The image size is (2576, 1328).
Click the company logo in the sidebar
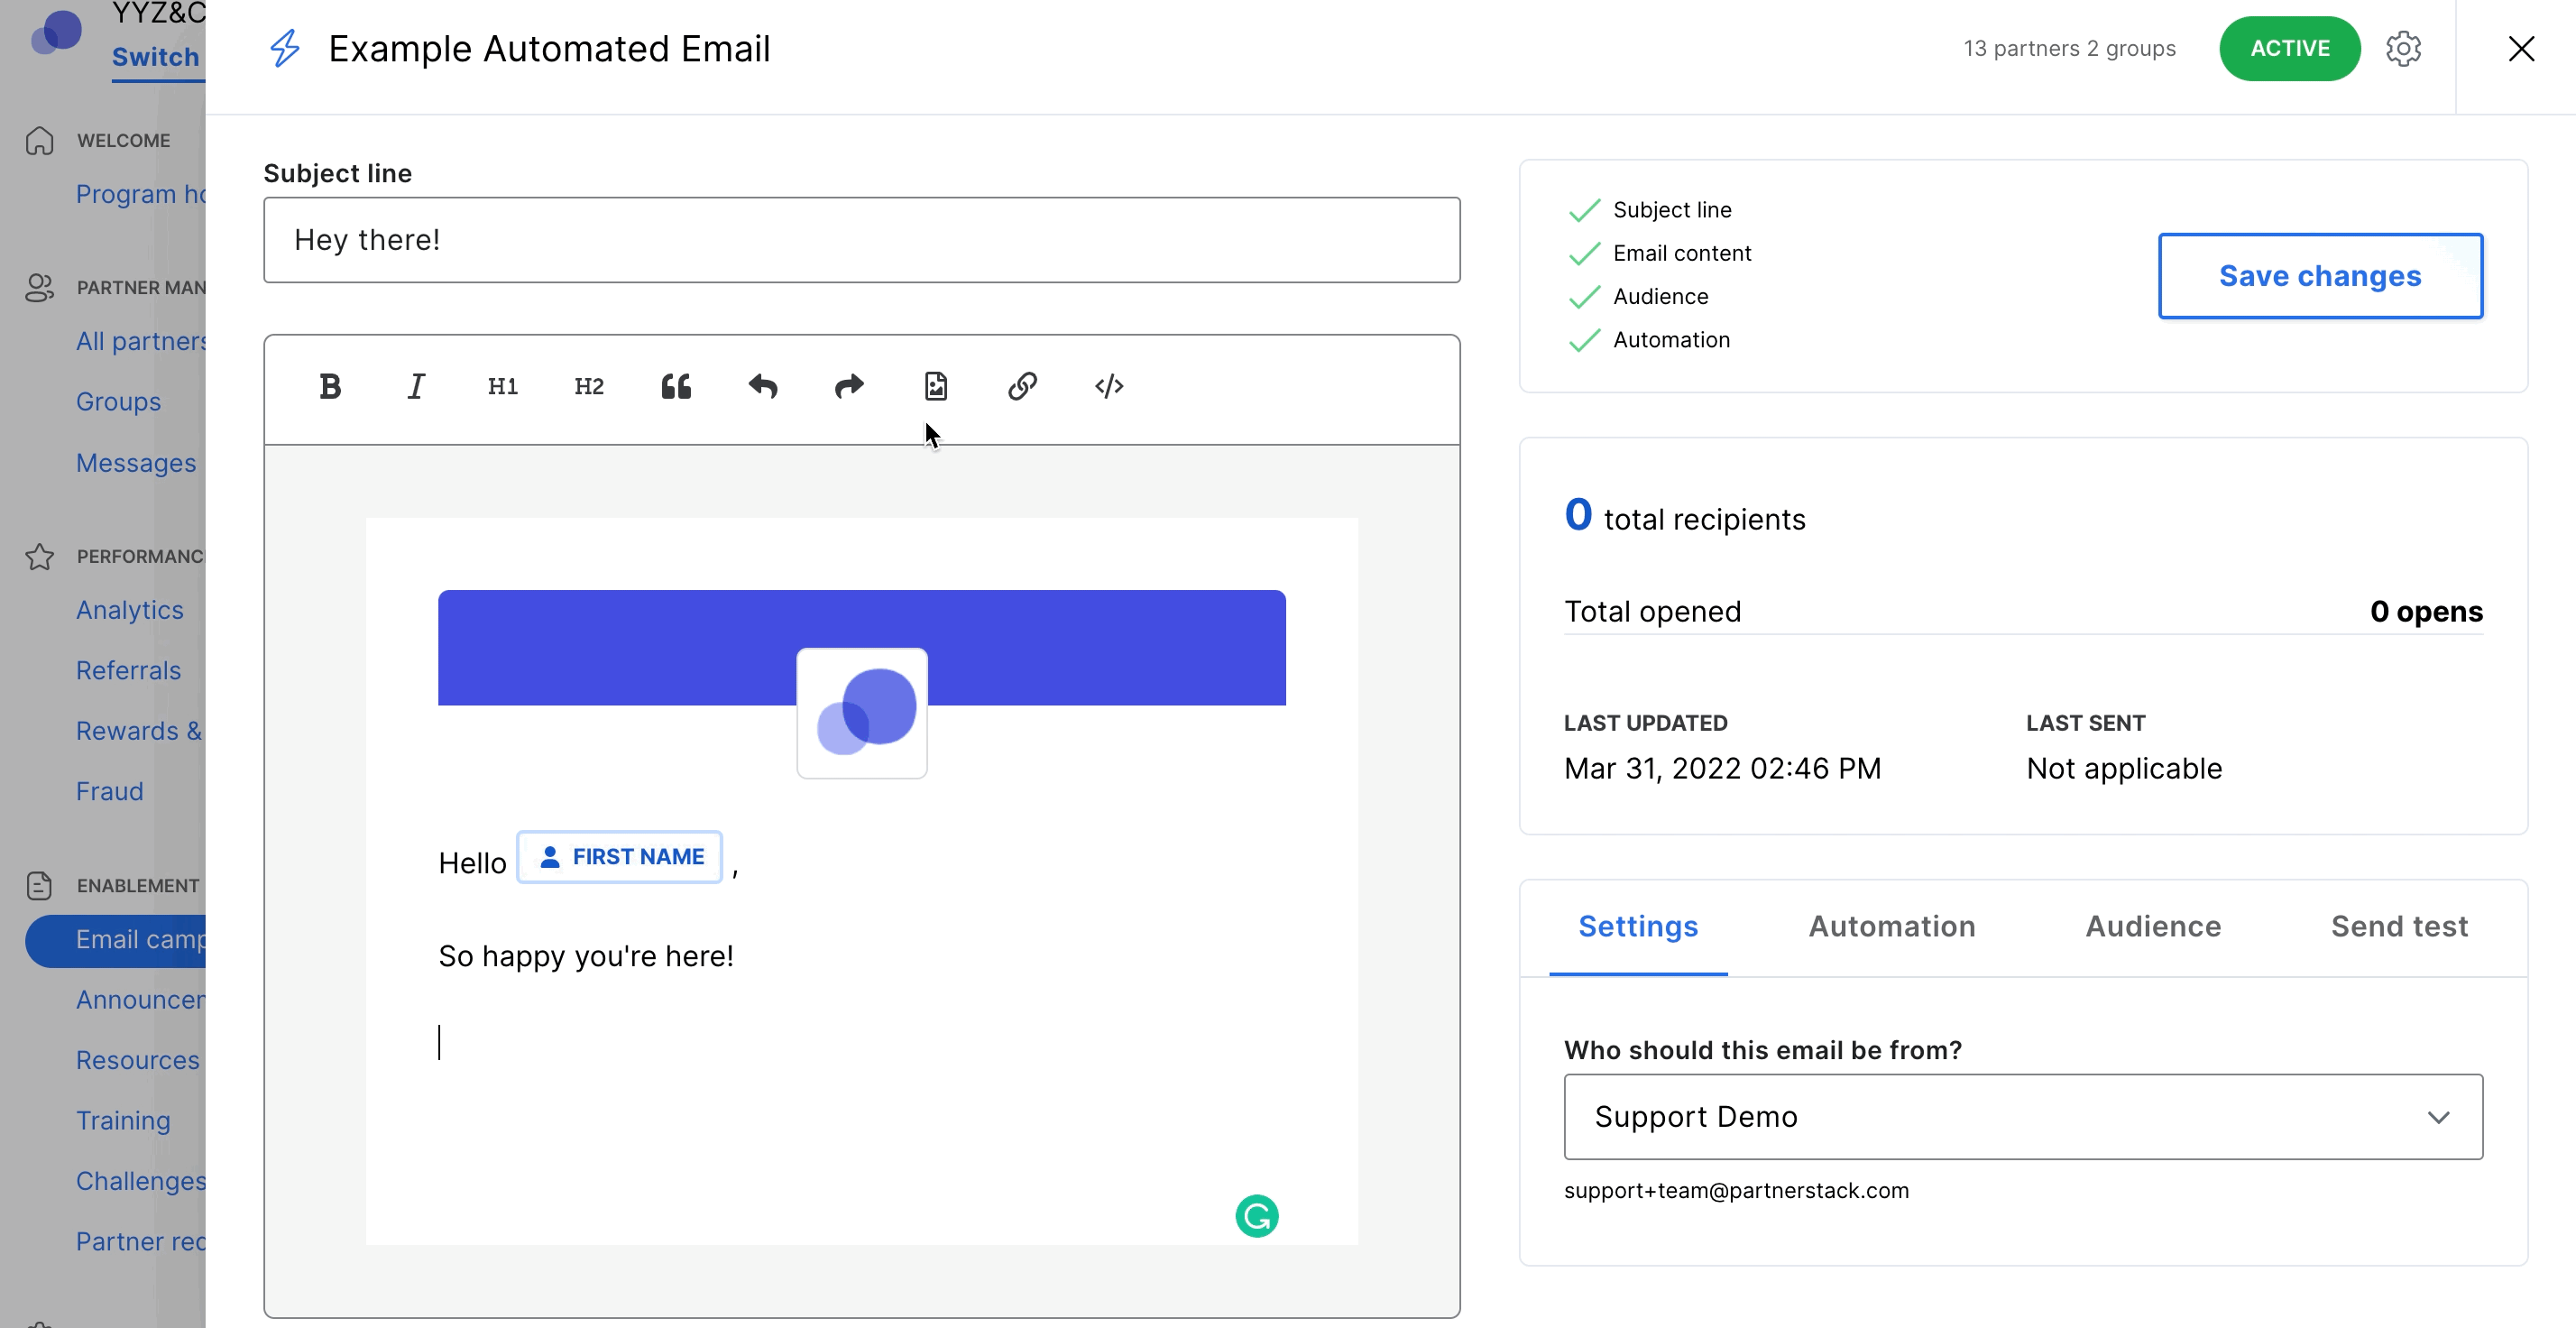tap(56, 32)
